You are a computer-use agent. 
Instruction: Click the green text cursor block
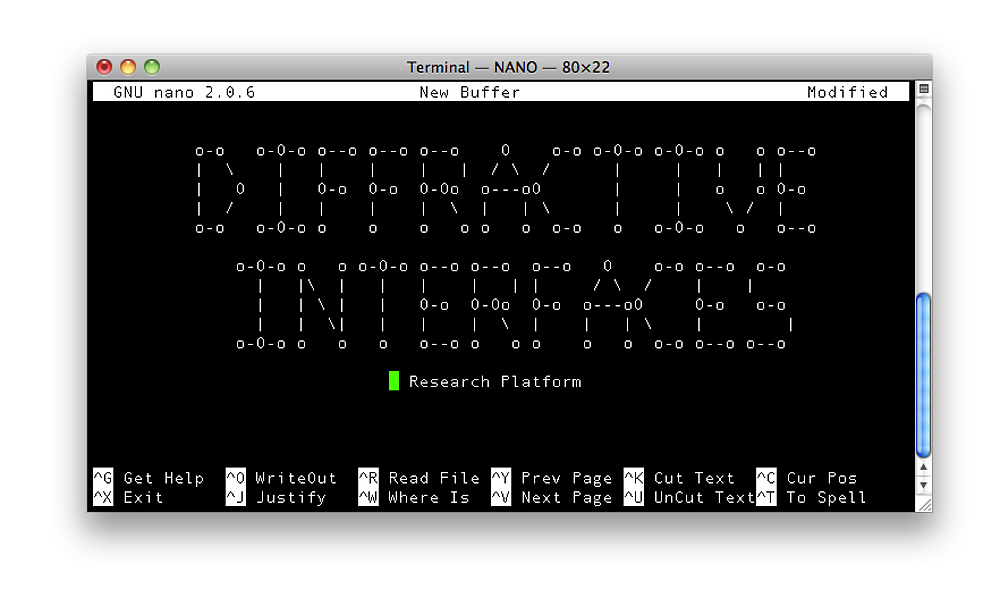[x=394, y=381]
